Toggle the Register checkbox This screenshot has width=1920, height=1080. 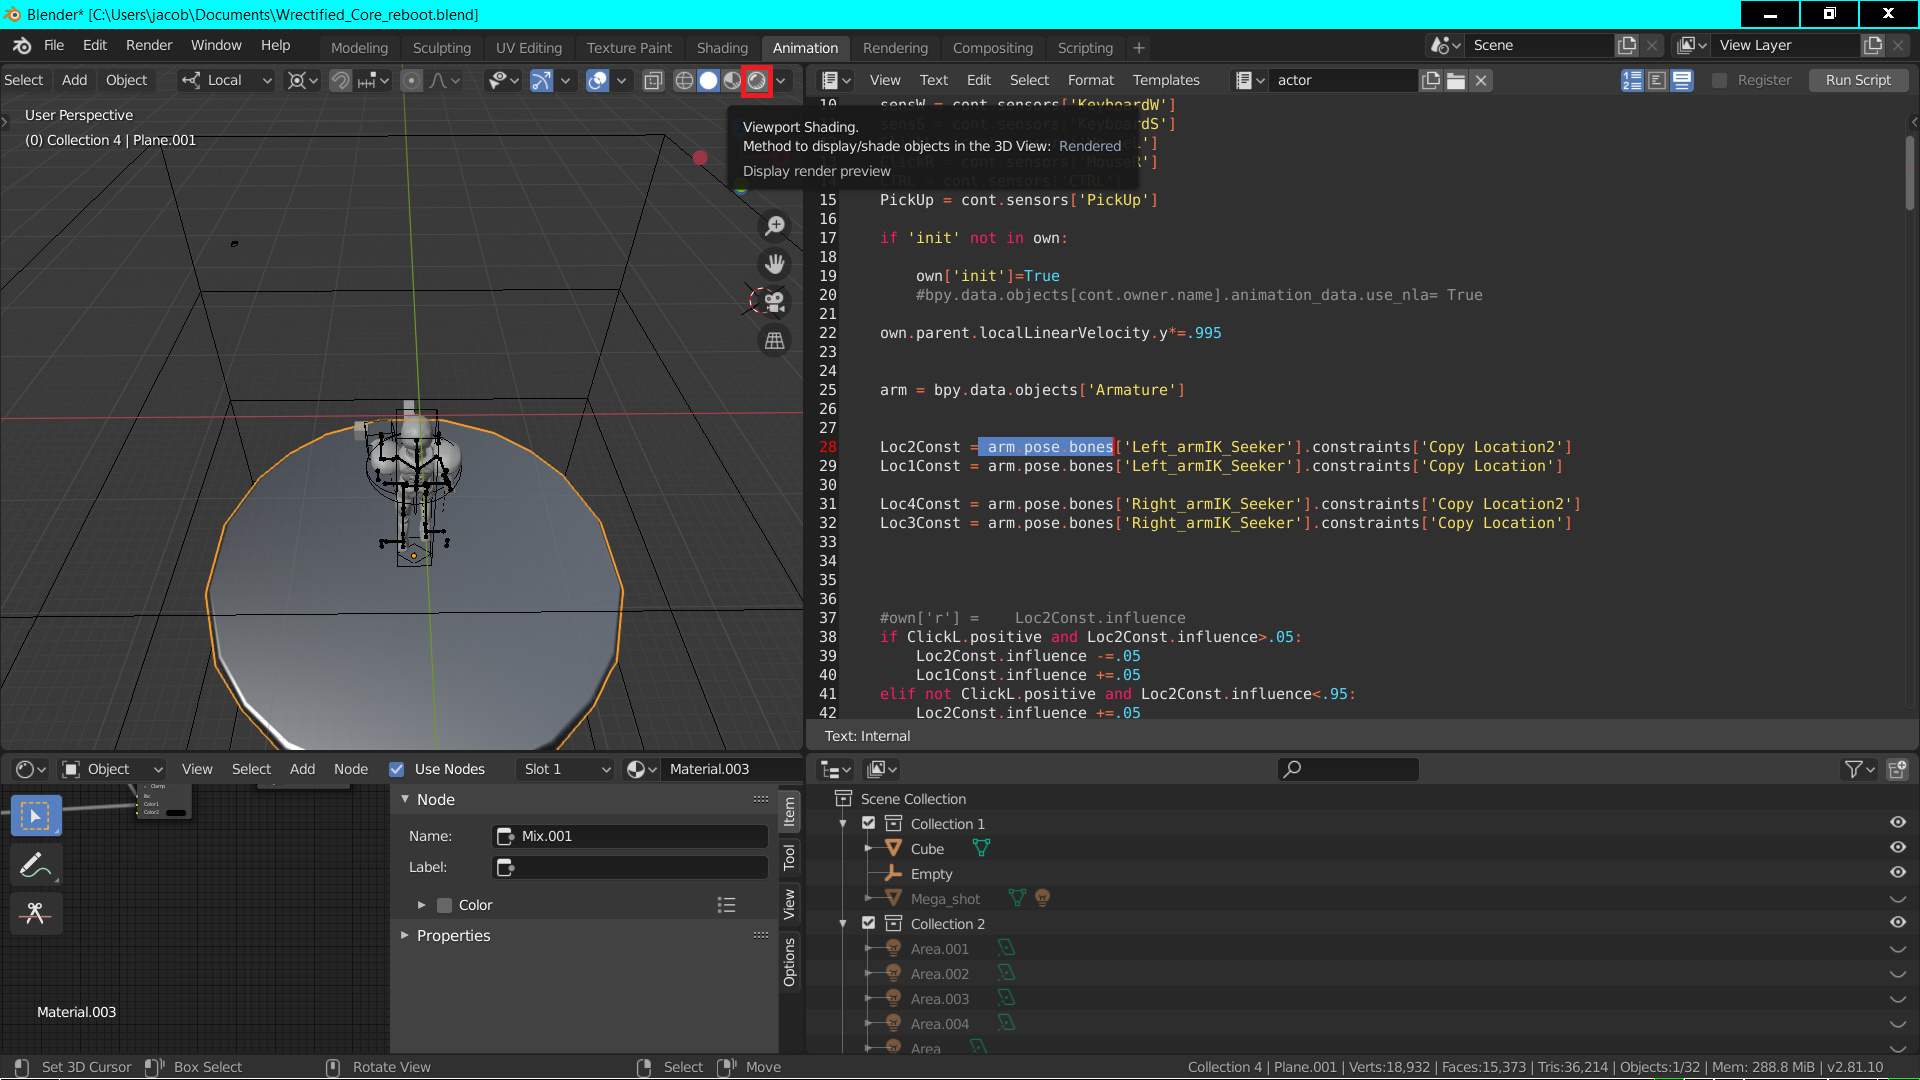point(1719,81)
